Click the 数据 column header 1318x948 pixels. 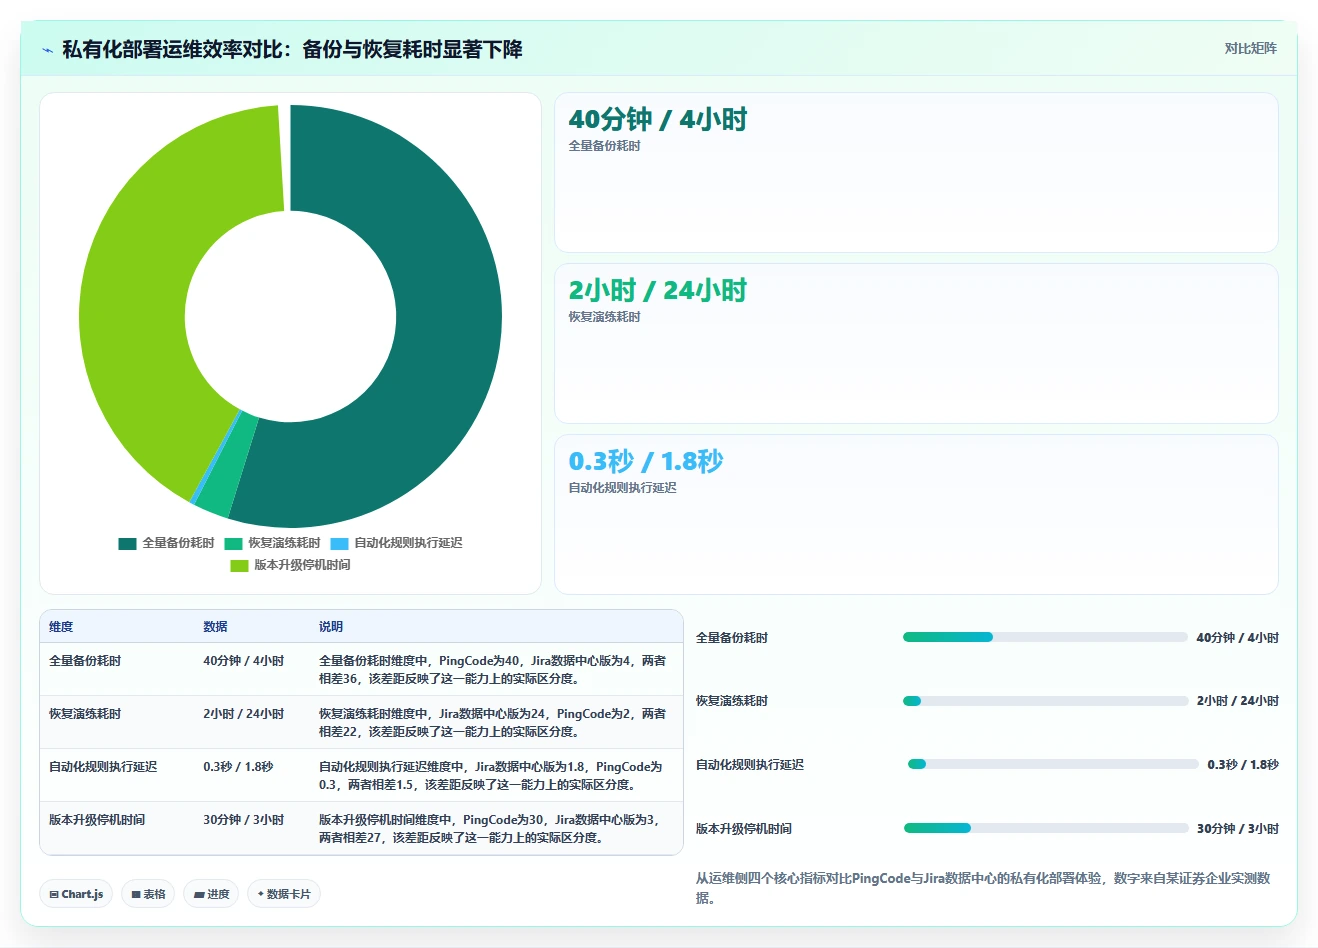[215, 627]
